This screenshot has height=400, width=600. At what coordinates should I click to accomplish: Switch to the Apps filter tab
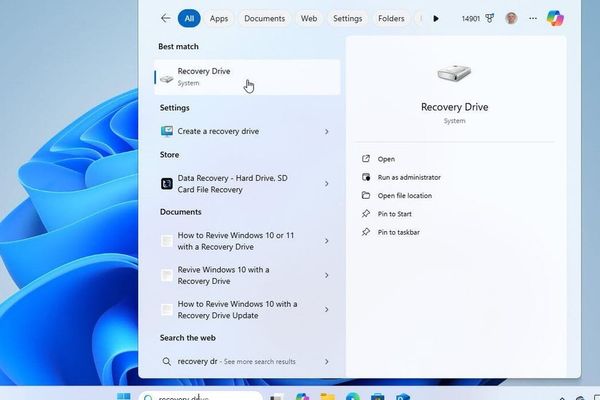click(x=219, y=18)
